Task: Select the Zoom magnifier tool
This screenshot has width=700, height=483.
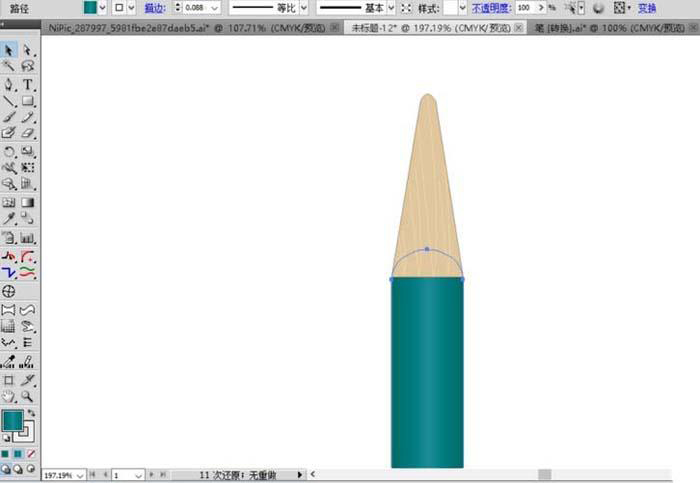Action: coord(28,396)
